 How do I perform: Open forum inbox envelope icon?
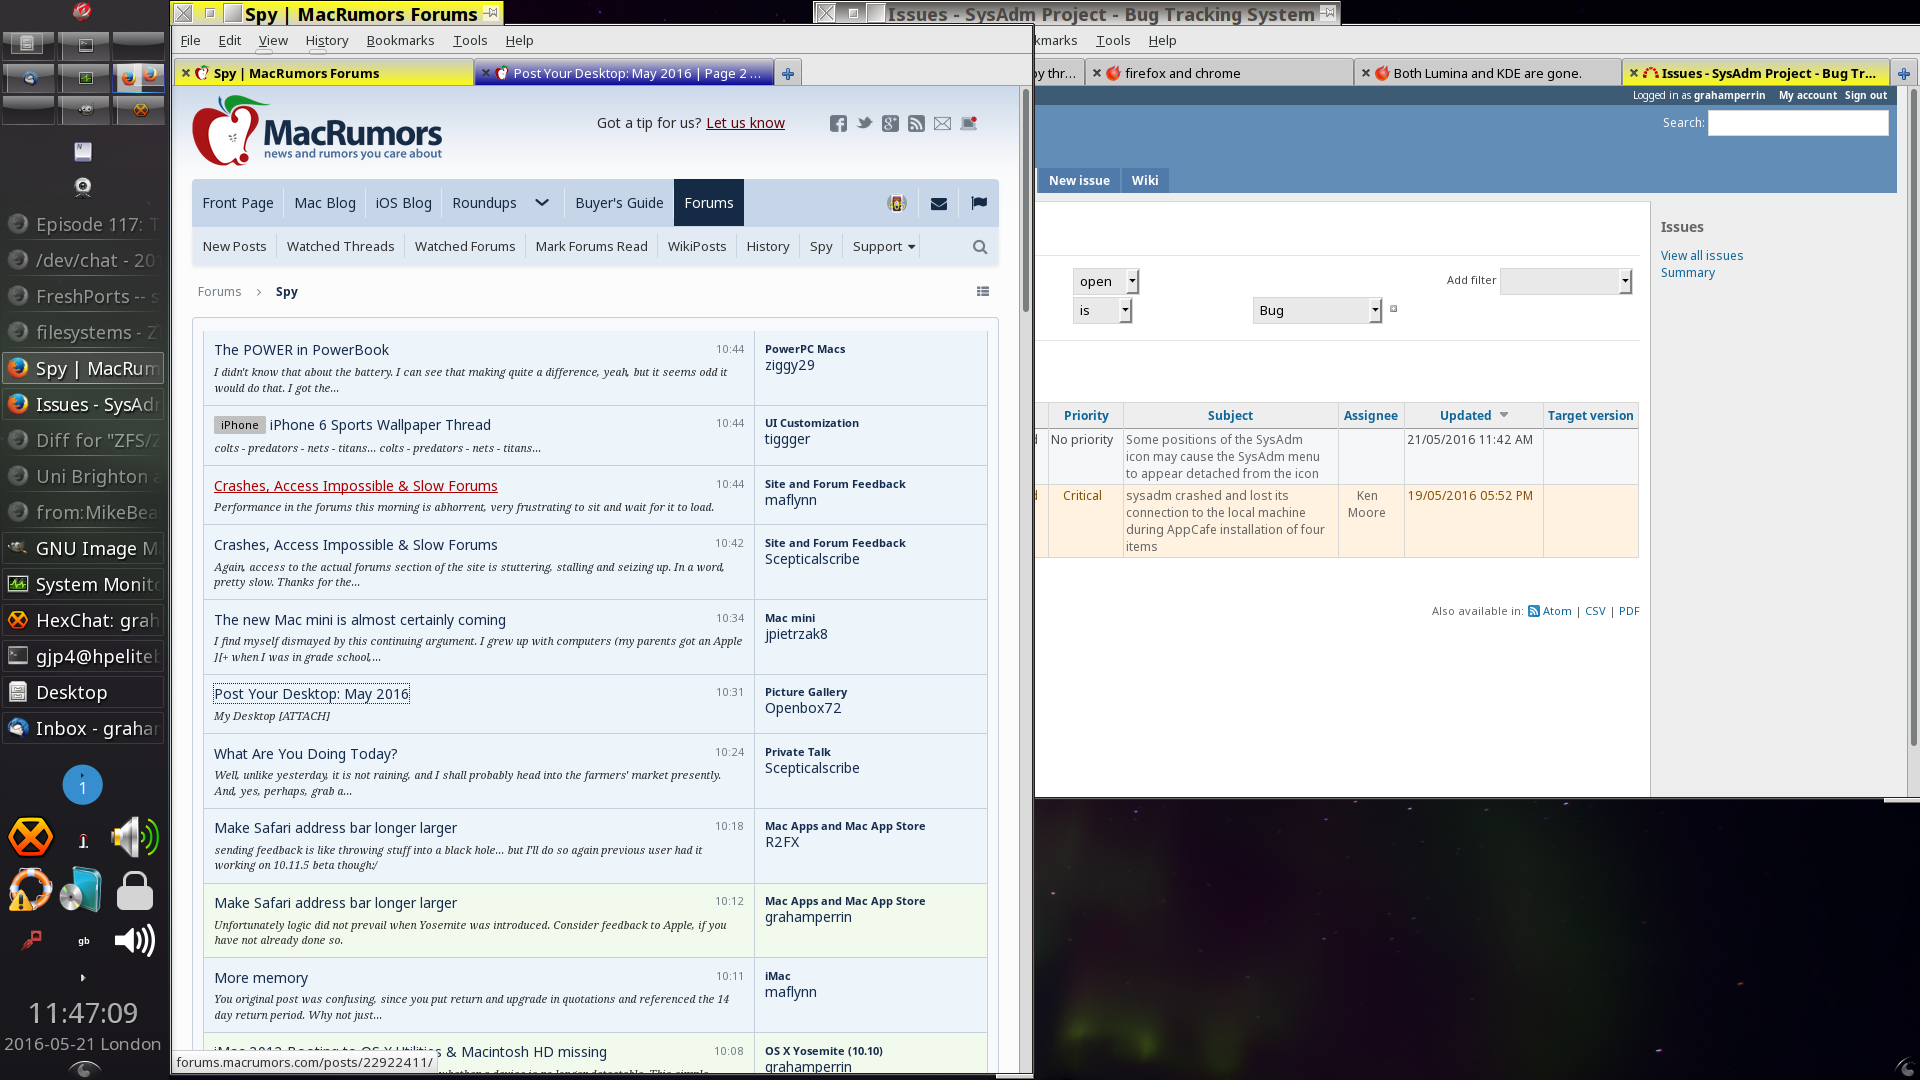click(939, 203)
